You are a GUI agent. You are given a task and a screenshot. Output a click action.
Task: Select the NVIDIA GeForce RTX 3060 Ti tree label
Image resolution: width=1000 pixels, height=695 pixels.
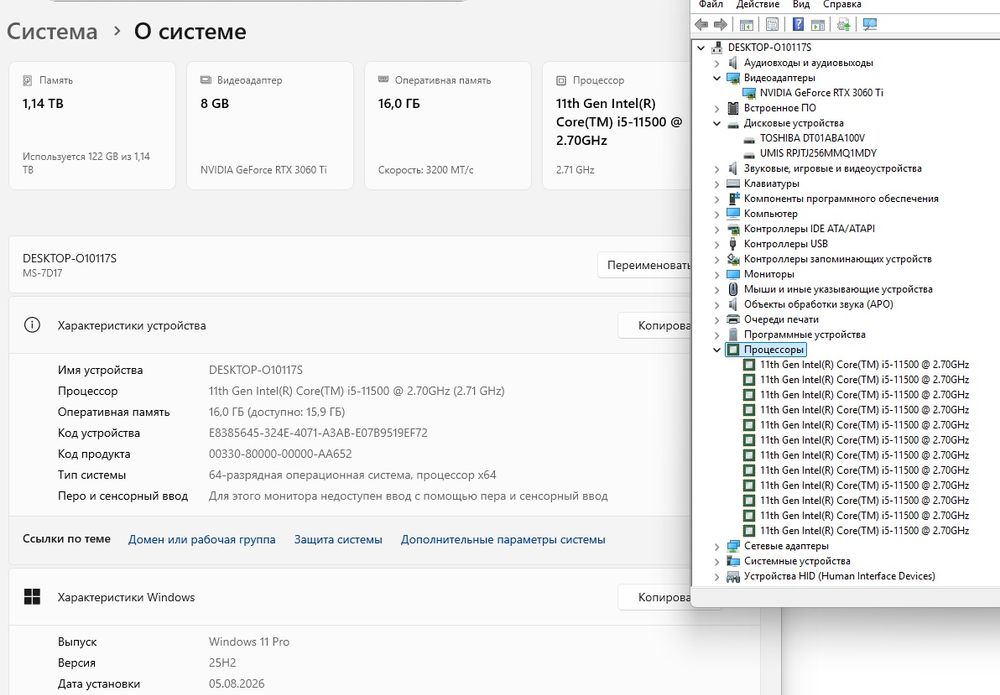(x=821, y=93)
